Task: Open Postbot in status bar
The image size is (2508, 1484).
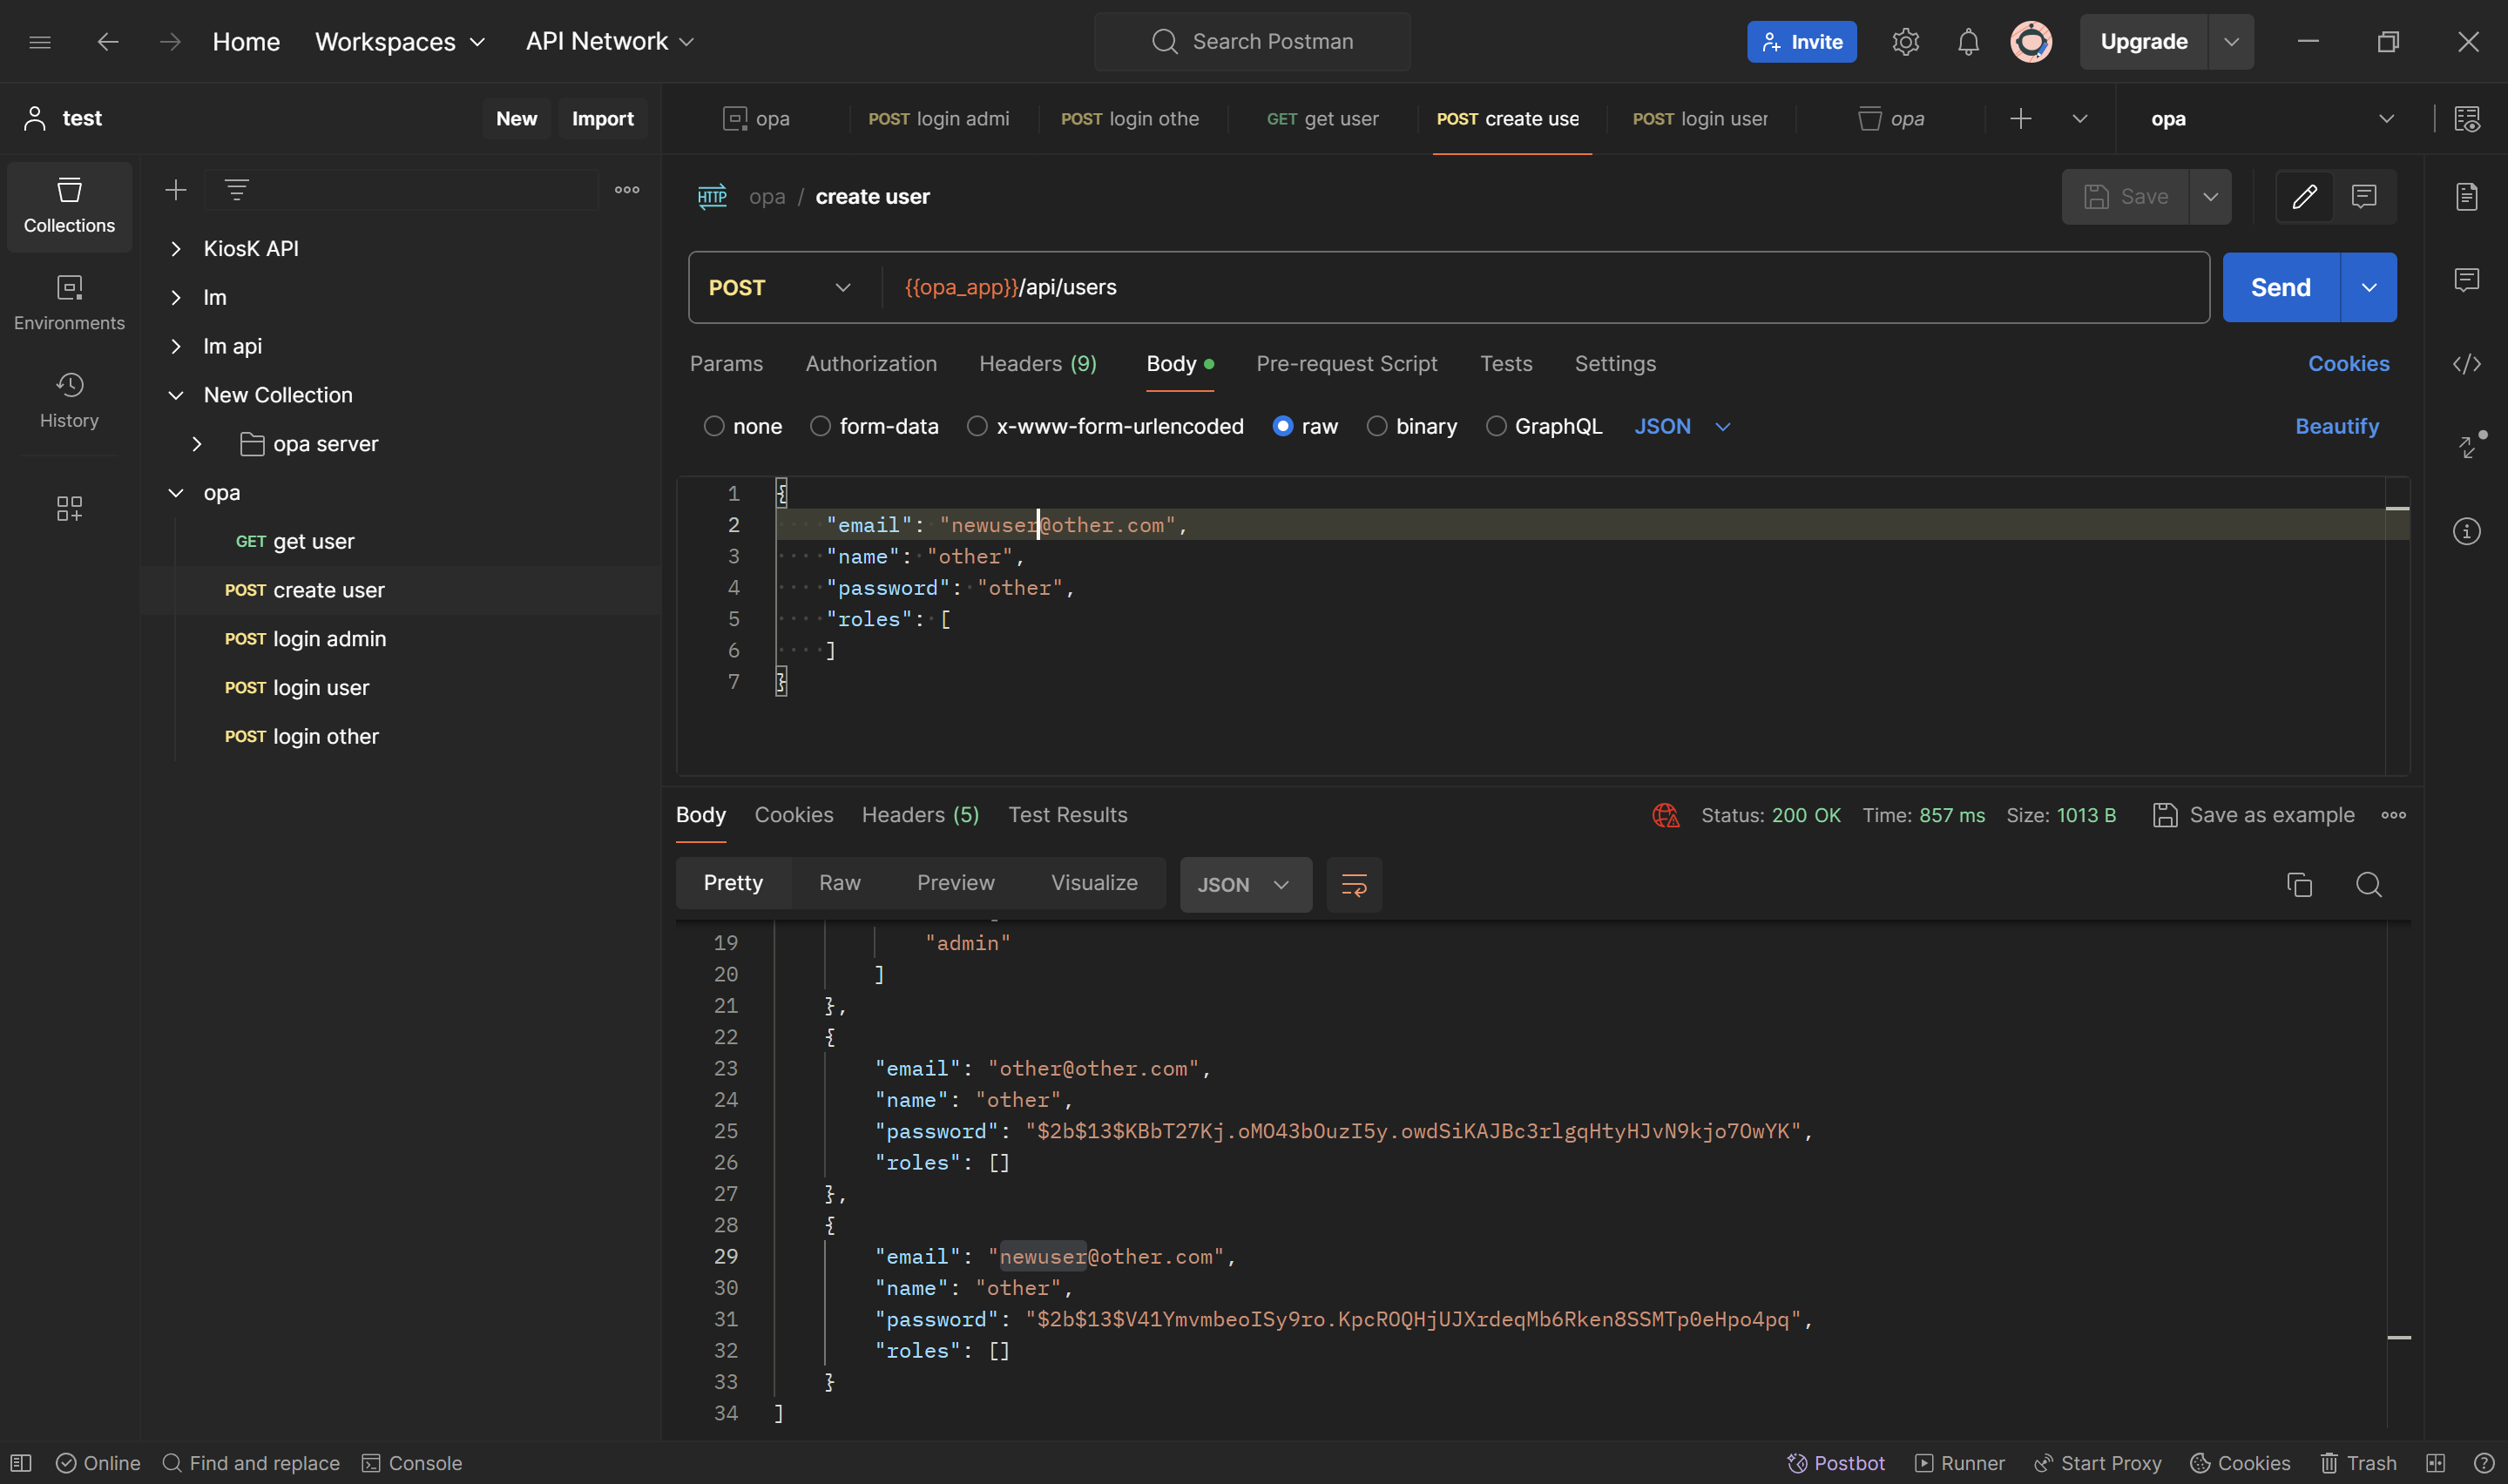Action: (1835, 1463)
